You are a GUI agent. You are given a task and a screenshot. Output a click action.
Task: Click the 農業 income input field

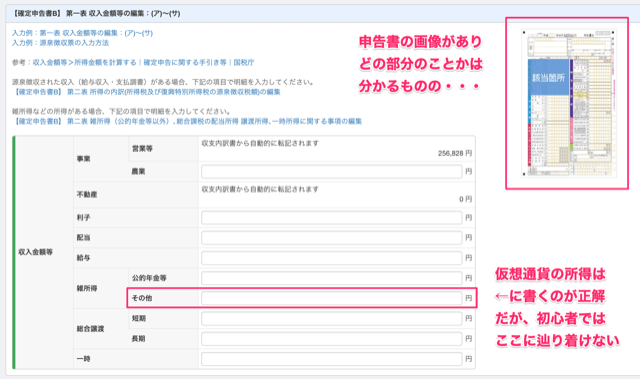tap(331, 172)
